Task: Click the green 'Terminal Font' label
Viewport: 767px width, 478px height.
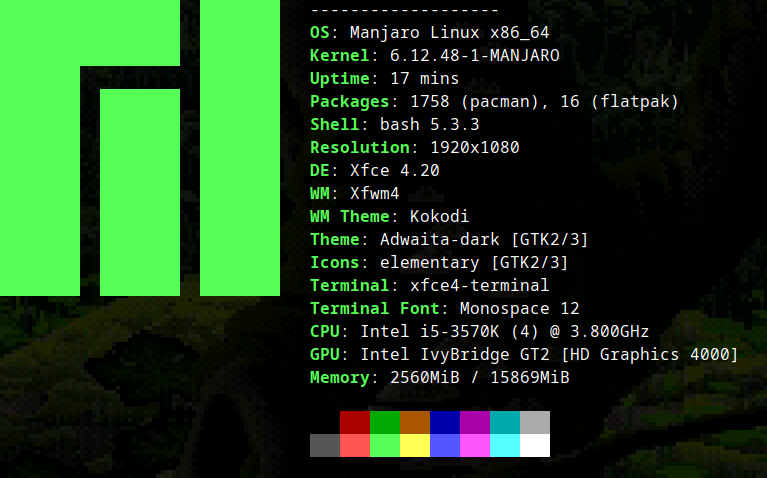Action: pos(375,309)
